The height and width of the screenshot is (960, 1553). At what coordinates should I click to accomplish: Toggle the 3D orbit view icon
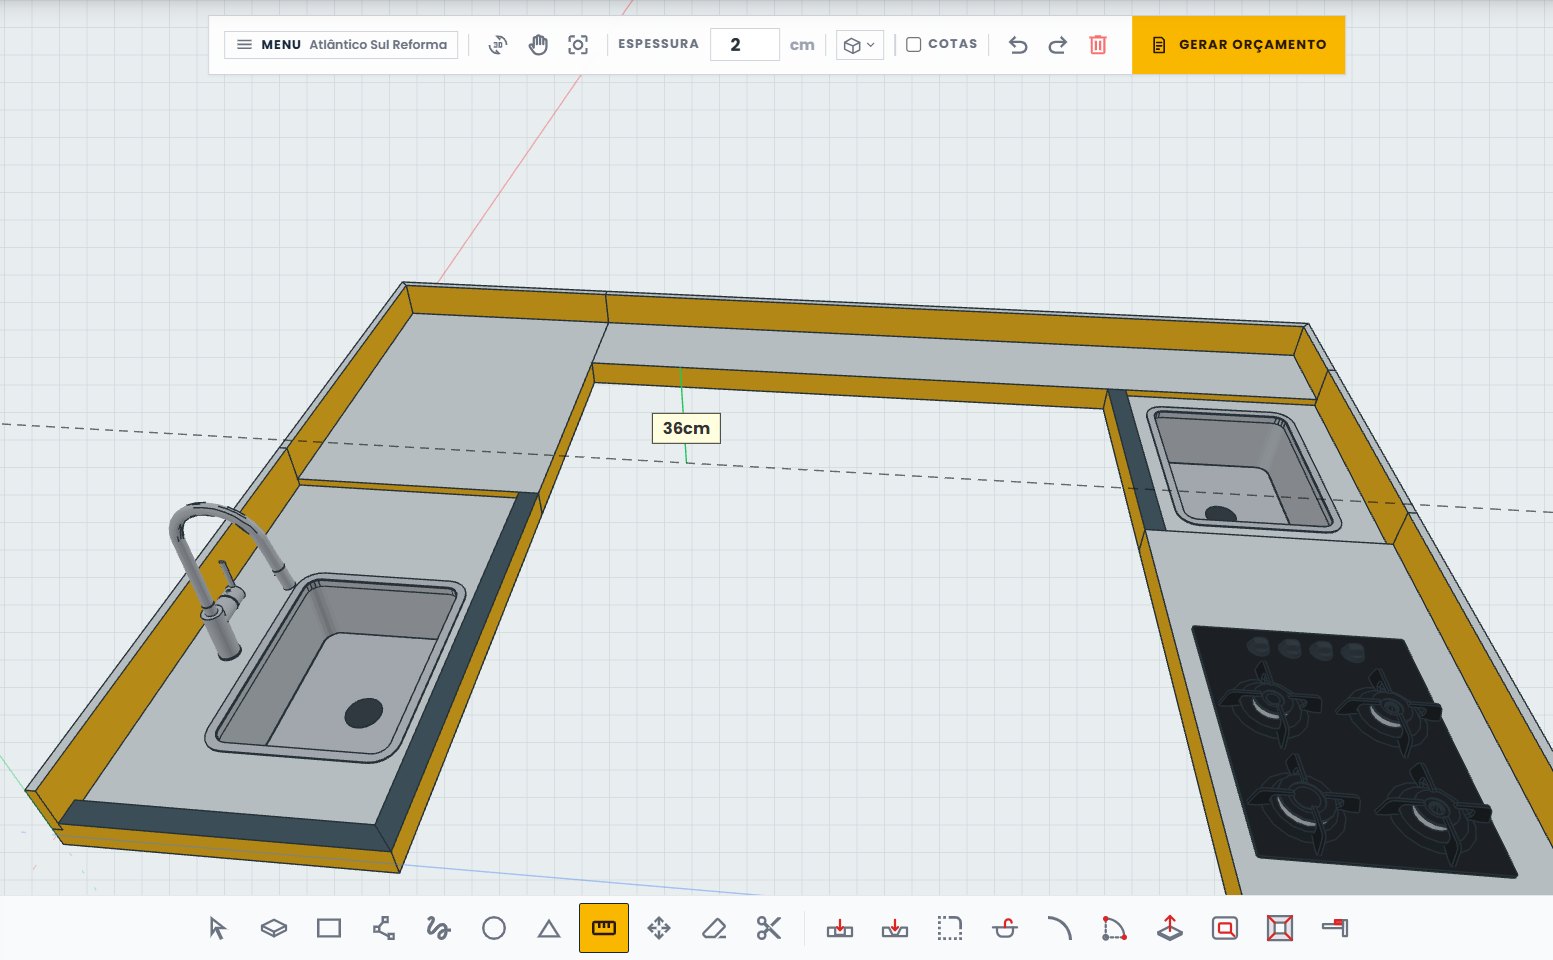pos(497,45)
